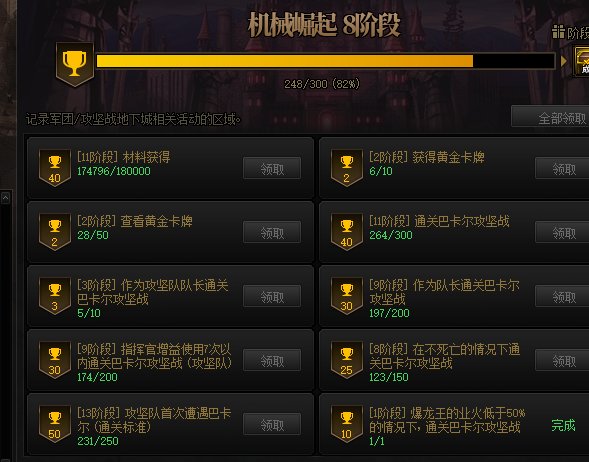
Task: Click the 40-point trophy beside 通关巴卡尔攻坚战
Action: (346, 232)
